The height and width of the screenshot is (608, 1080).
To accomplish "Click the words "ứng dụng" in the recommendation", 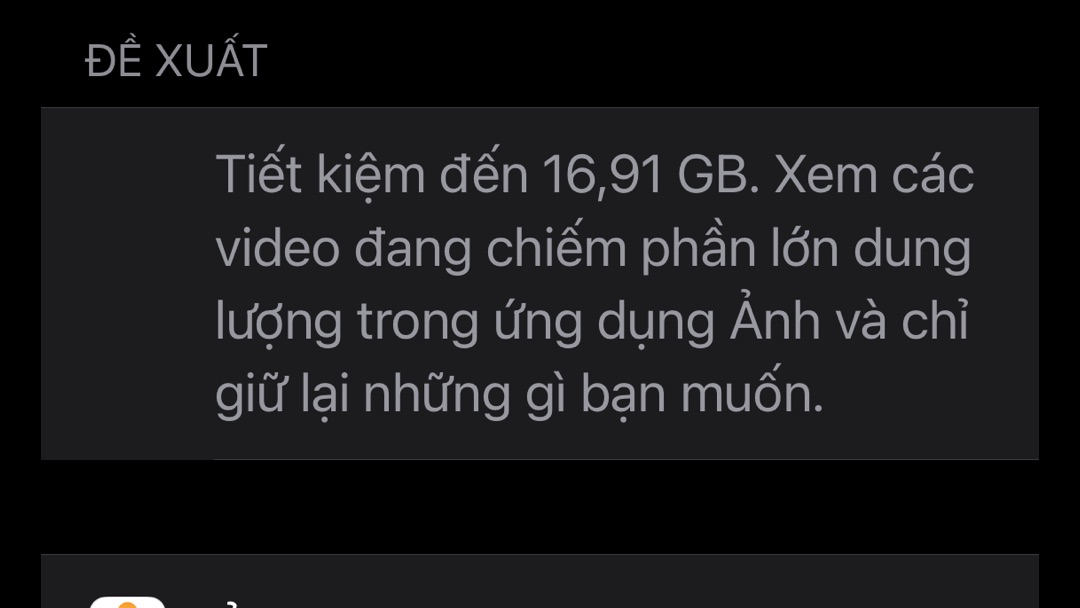I will point(604,322).
